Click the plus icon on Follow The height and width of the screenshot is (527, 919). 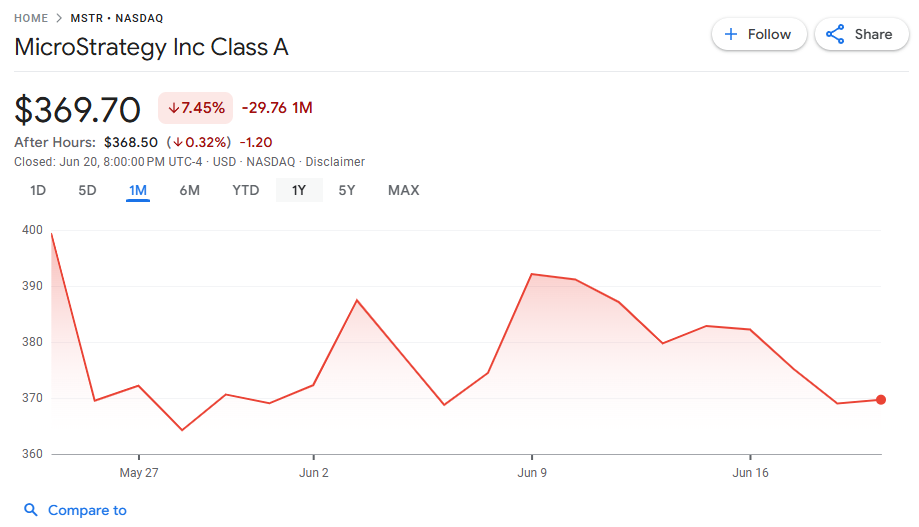coord(731,34)
